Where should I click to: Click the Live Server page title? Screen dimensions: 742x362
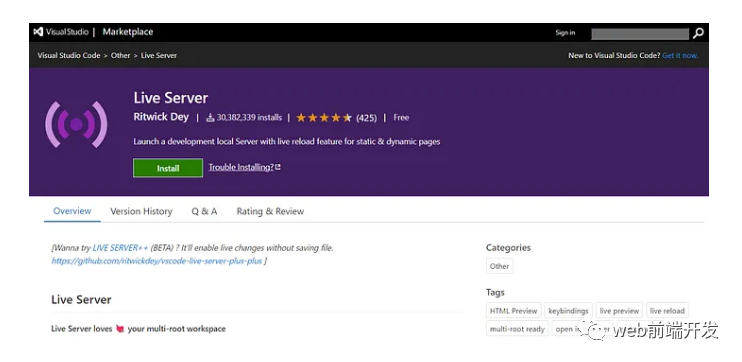pos(171,98)
